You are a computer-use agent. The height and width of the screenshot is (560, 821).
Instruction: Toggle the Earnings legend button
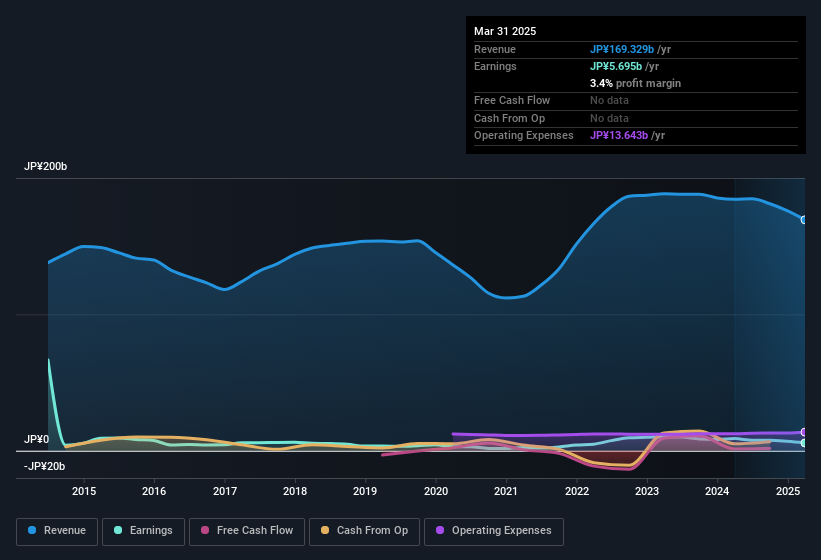coord(143,531)
